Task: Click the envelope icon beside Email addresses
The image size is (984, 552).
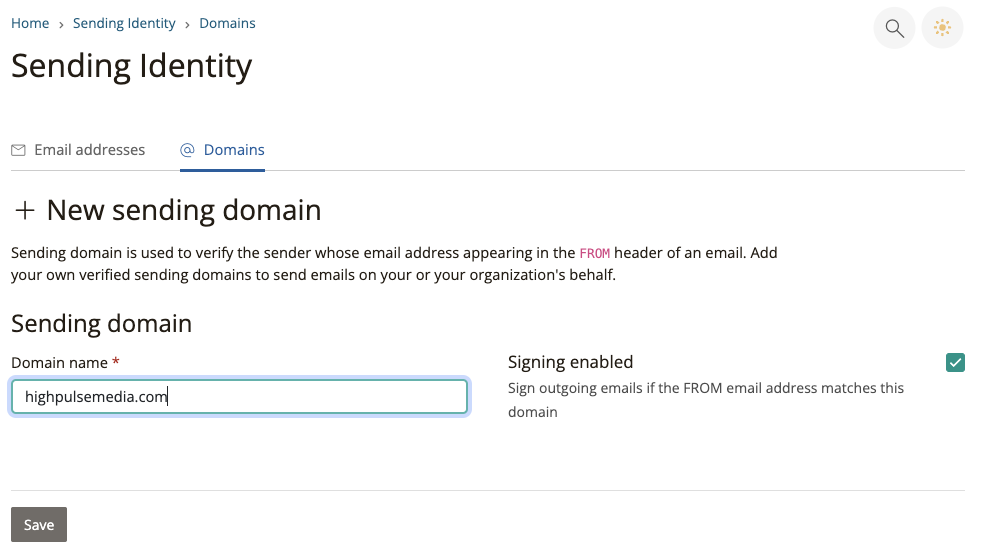Action: [18, 150]
